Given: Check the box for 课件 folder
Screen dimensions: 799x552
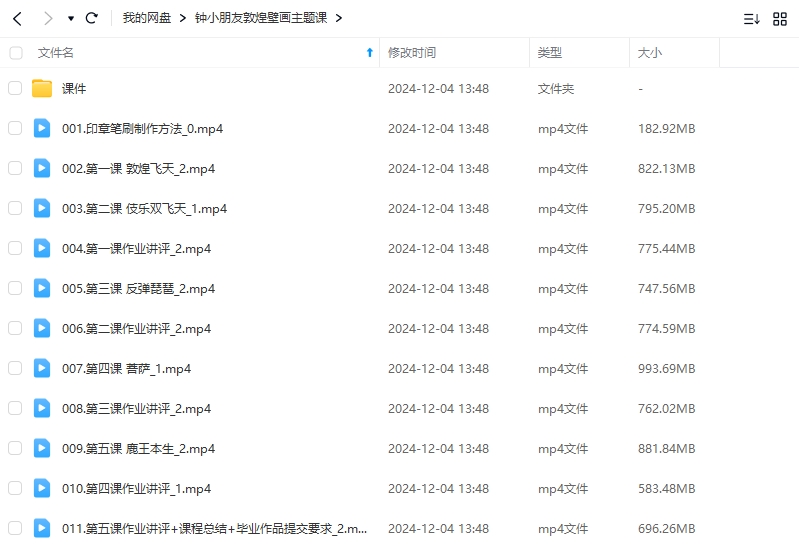Looking at the screenshot, I should point(15,89).
